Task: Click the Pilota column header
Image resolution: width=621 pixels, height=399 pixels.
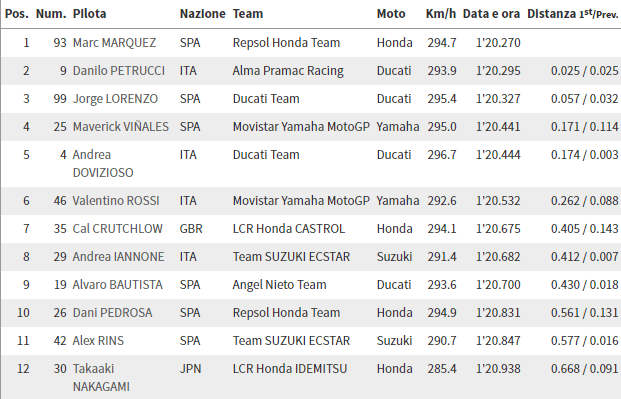Action: coord(90,14)
